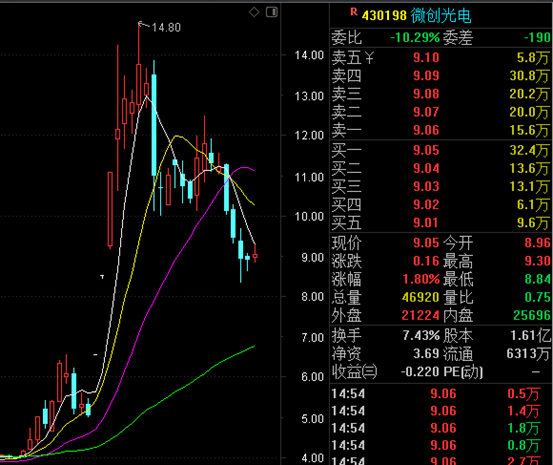
Task: Click the latest red candlestick near 9.00
Action: click(x=255, y=255)
